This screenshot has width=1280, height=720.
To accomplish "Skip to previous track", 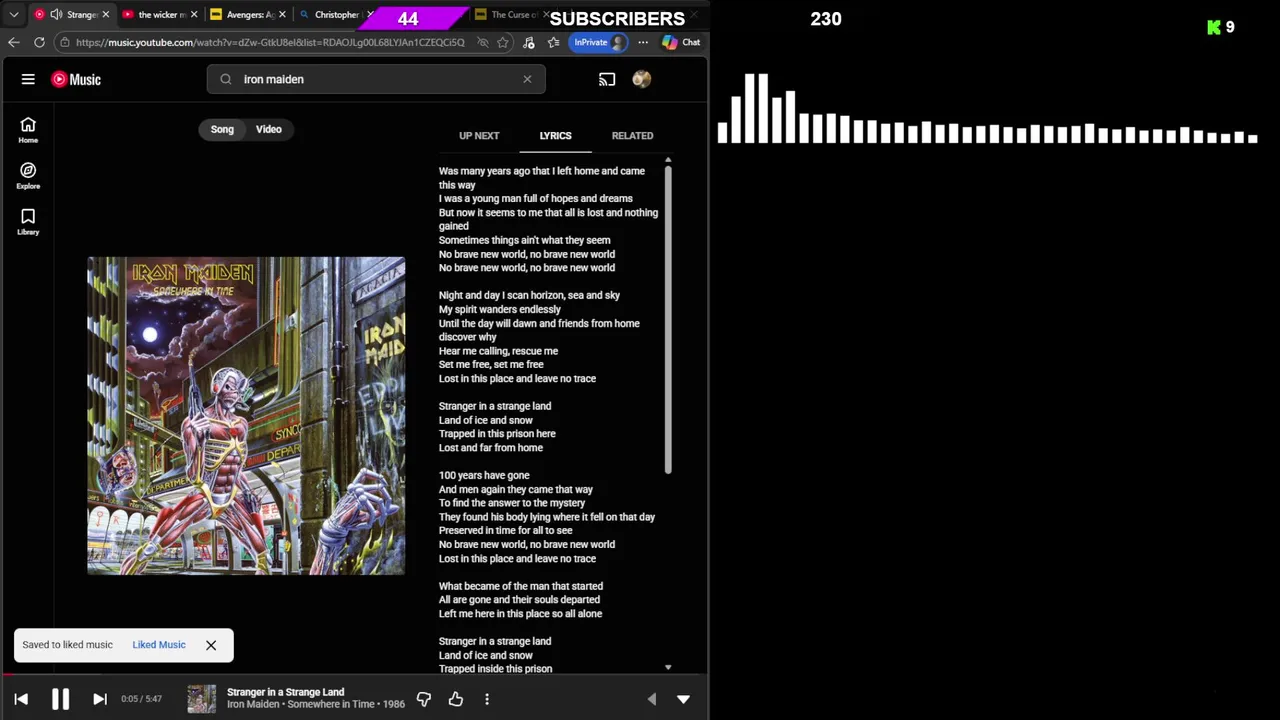I will click(21, 699).
